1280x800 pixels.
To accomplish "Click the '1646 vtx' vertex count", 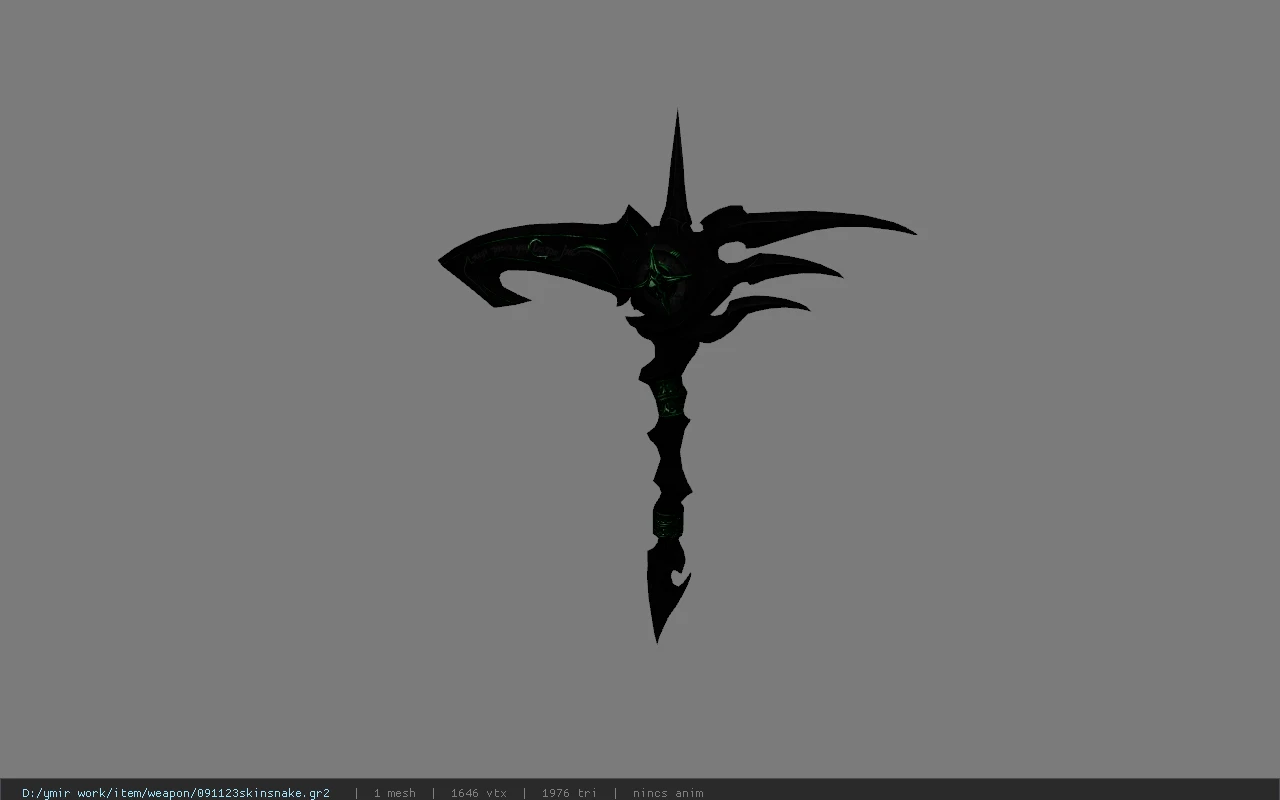I will point(478,793).
